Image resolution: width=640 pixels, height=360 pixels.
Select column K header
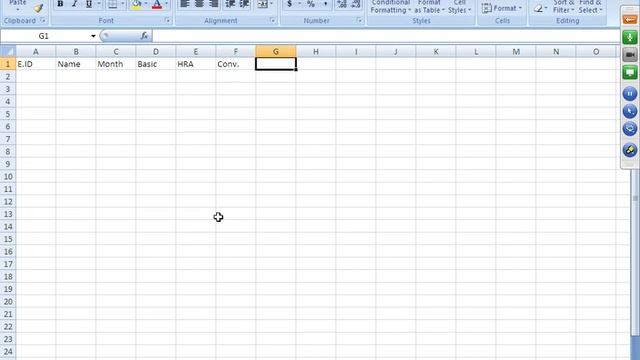436,51
